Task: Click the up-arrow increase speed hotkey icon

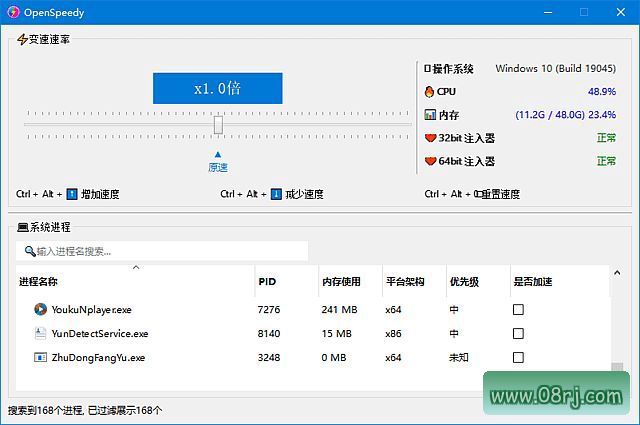Action: [71, 194]
